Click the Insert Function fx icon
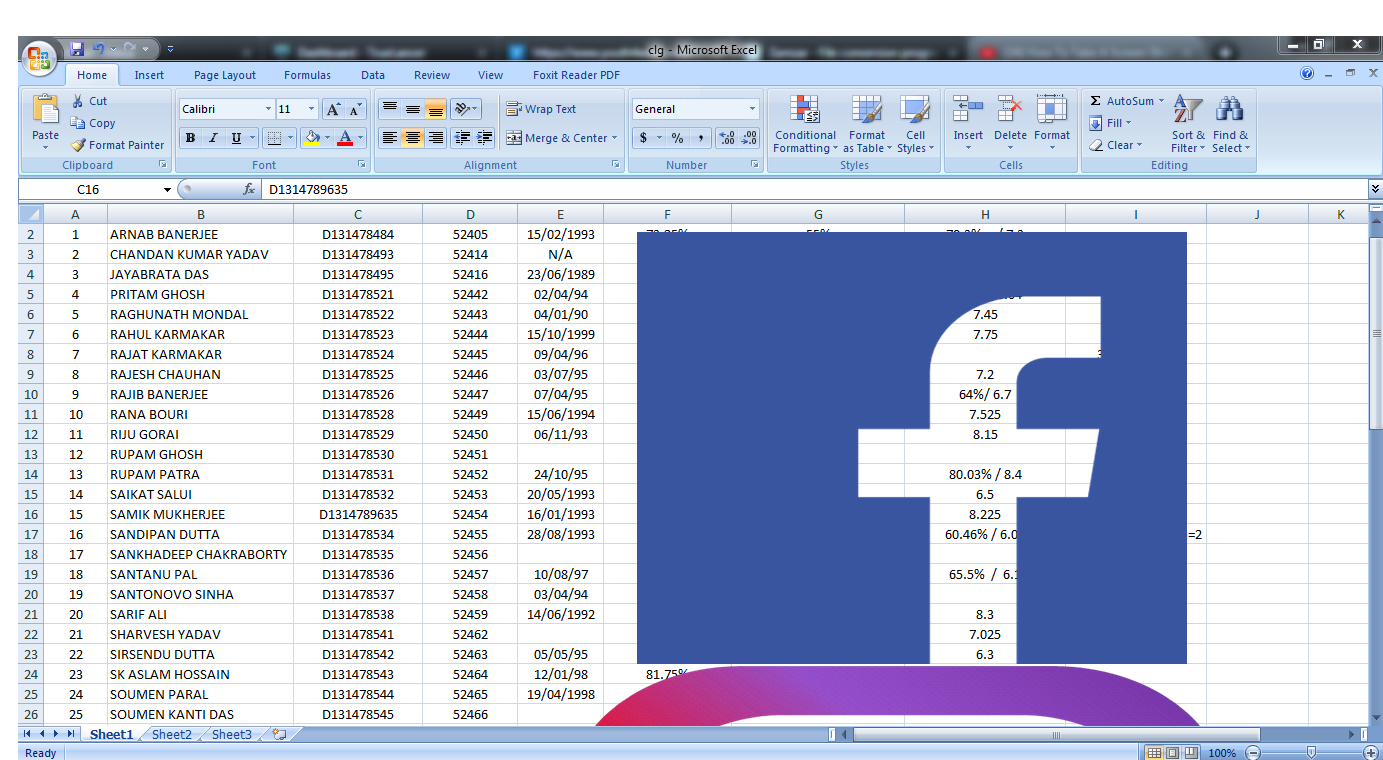 (x=250, y=189)
